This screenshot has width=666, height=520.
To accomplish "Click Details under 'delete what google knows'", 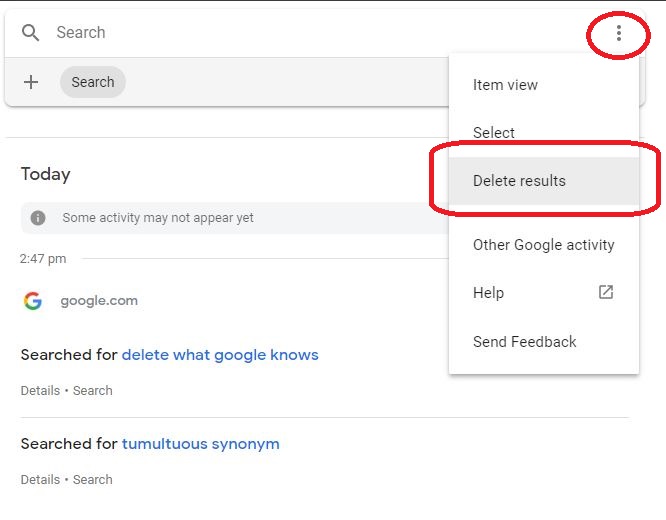I will point(40,391).
